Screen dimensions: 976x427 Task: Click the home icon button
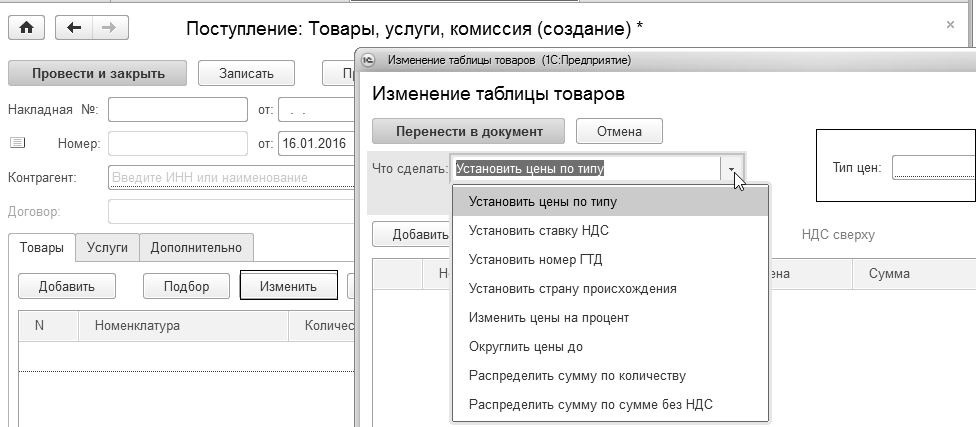[26, 28]
